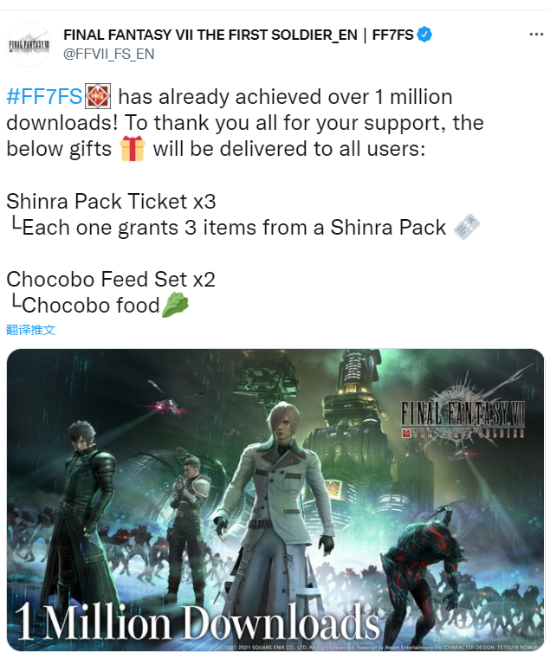Open the #FF7FS hashtag link
Viewport: 550px width, 652px height.
tap(44, 96)
